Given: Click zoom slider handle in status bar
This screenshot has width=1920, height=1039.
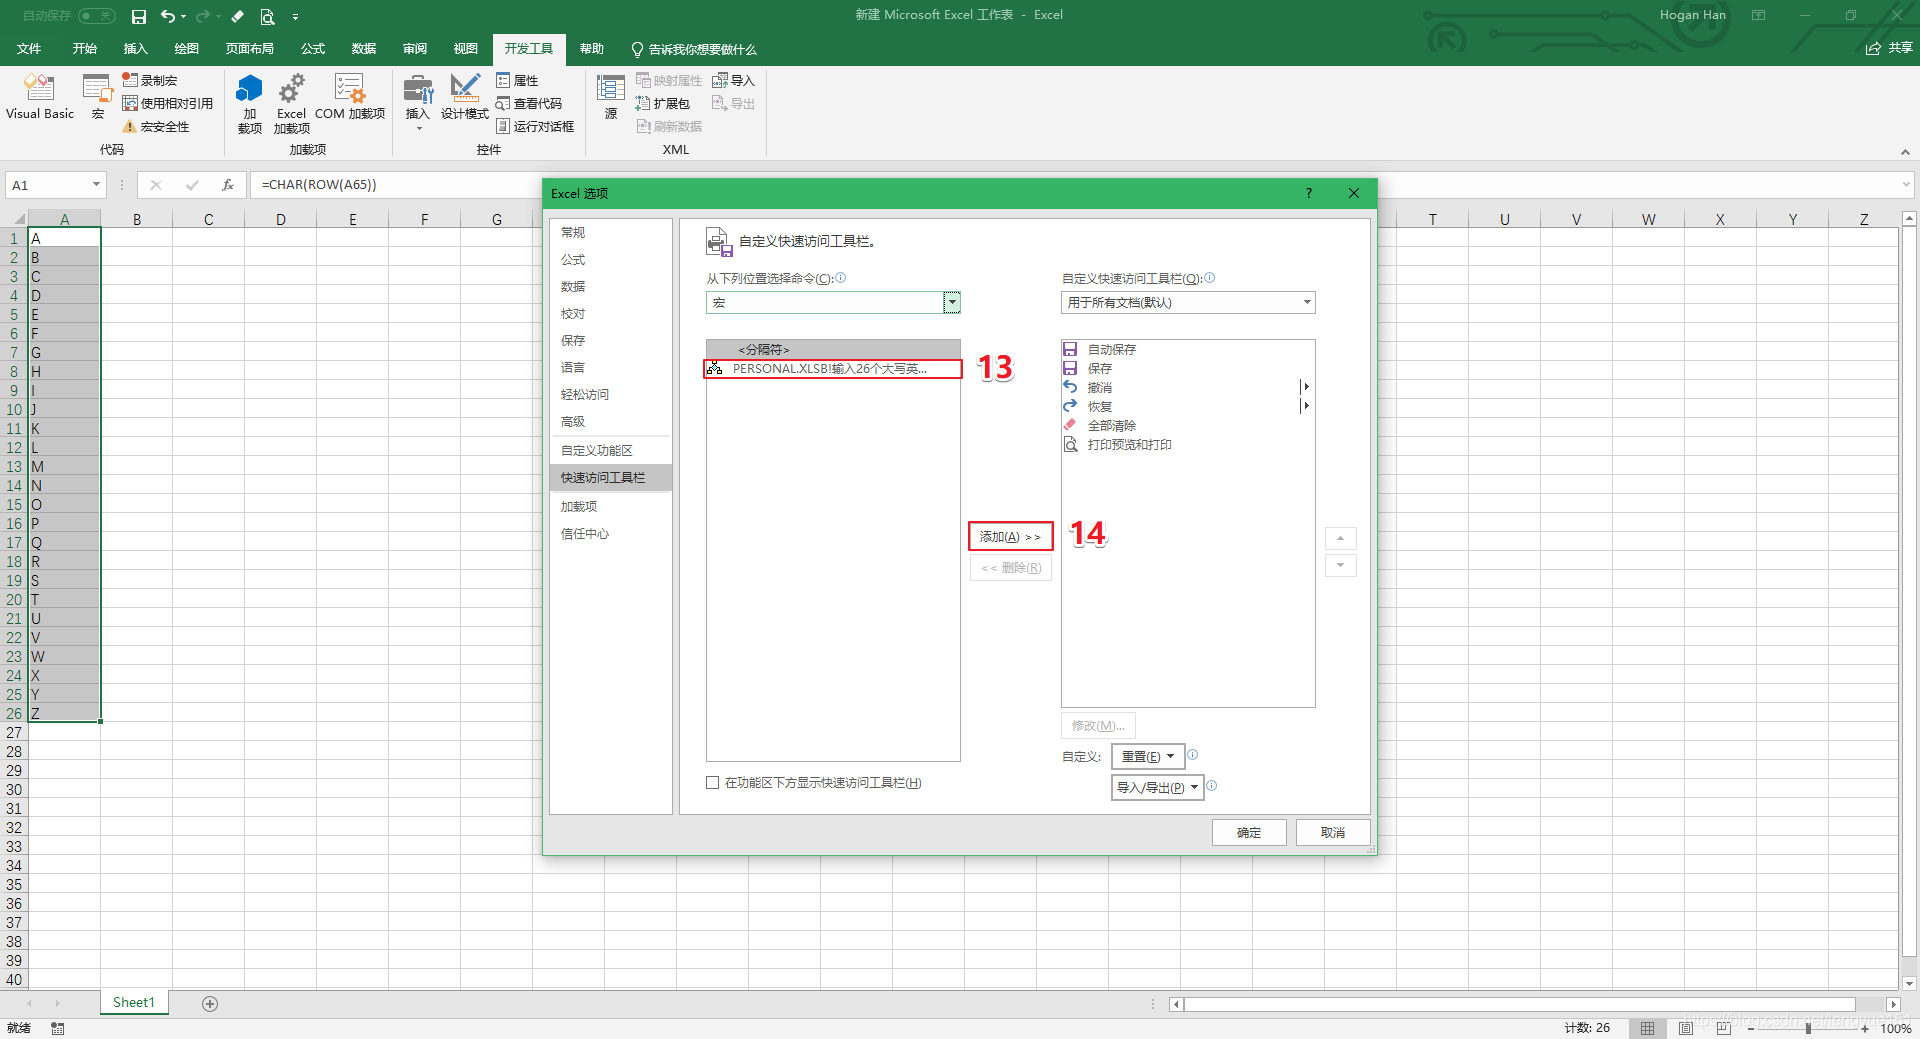Looking at the screenshot, I should click(x=1808, y=1028).
